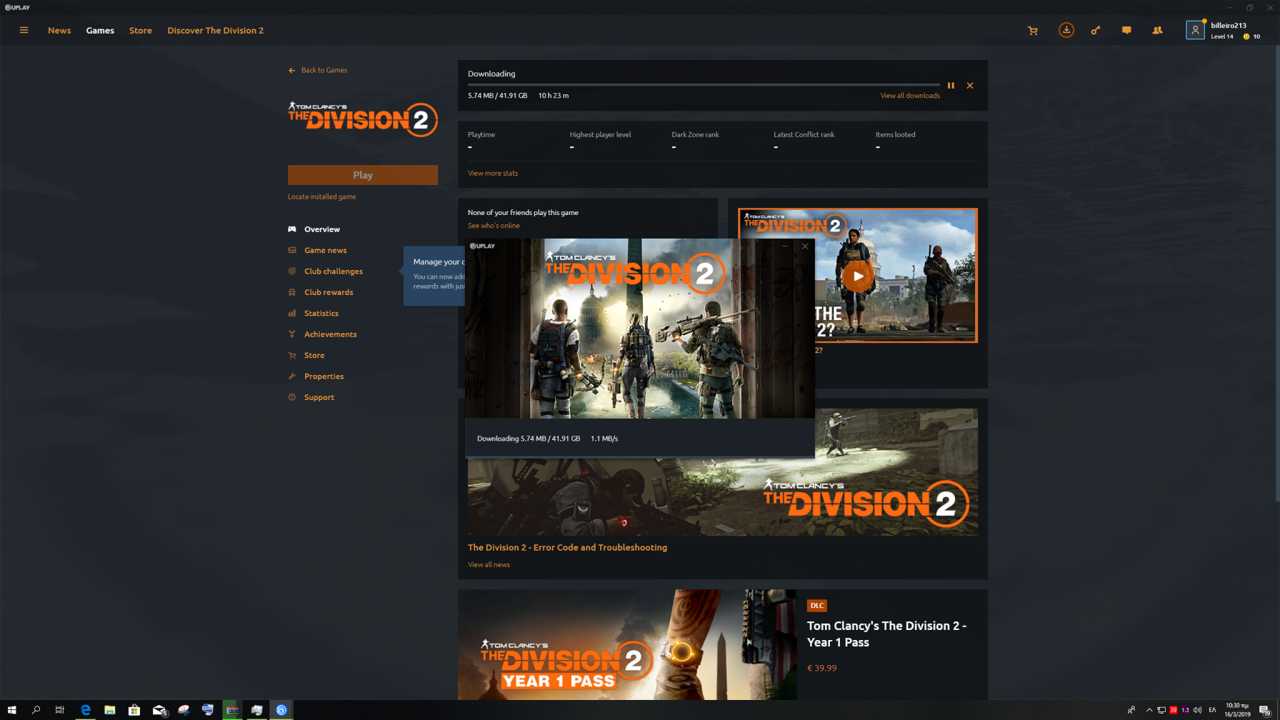1280x720 pixels.
Task: Open Year 1 Pass DLC title
Action: 887,634
